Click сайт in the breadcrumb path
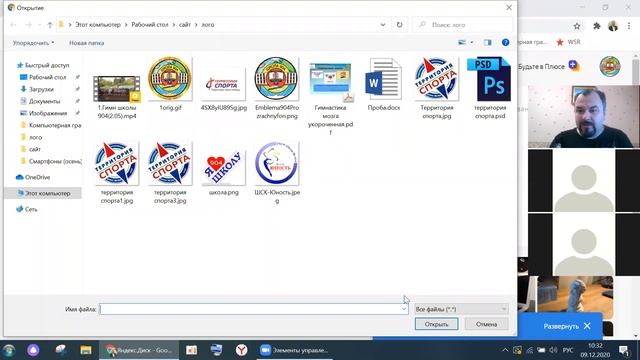This screenshot has height=360, width=640. [185, 25]
